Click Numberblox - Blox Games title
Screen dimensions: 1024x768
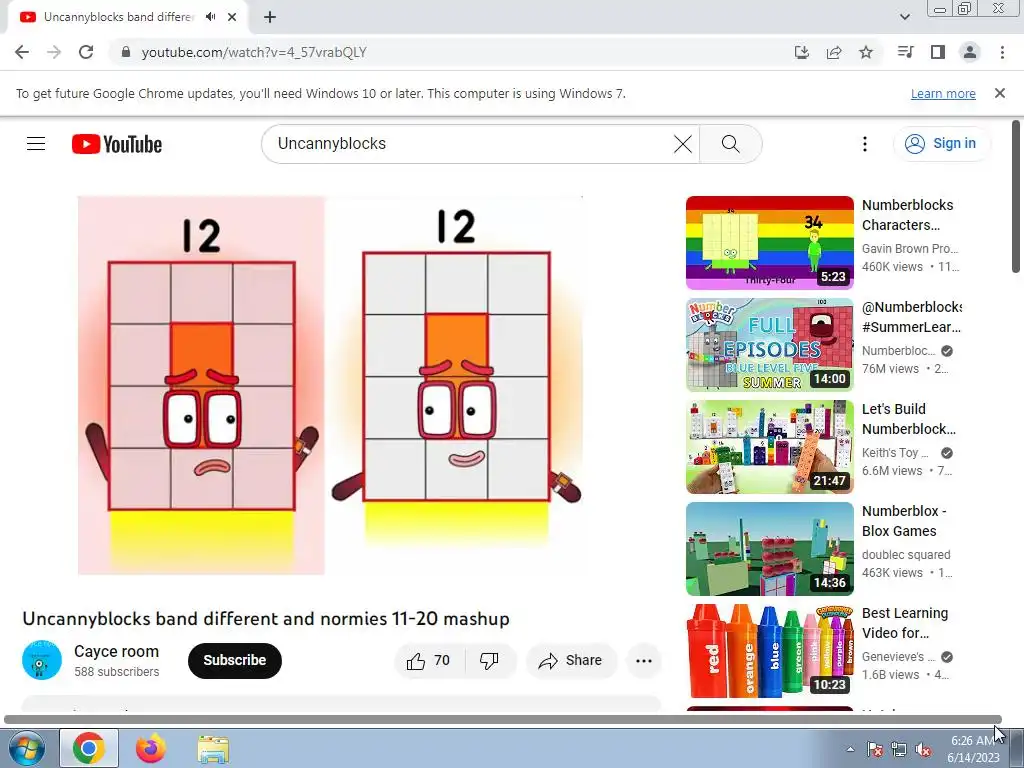904,520
